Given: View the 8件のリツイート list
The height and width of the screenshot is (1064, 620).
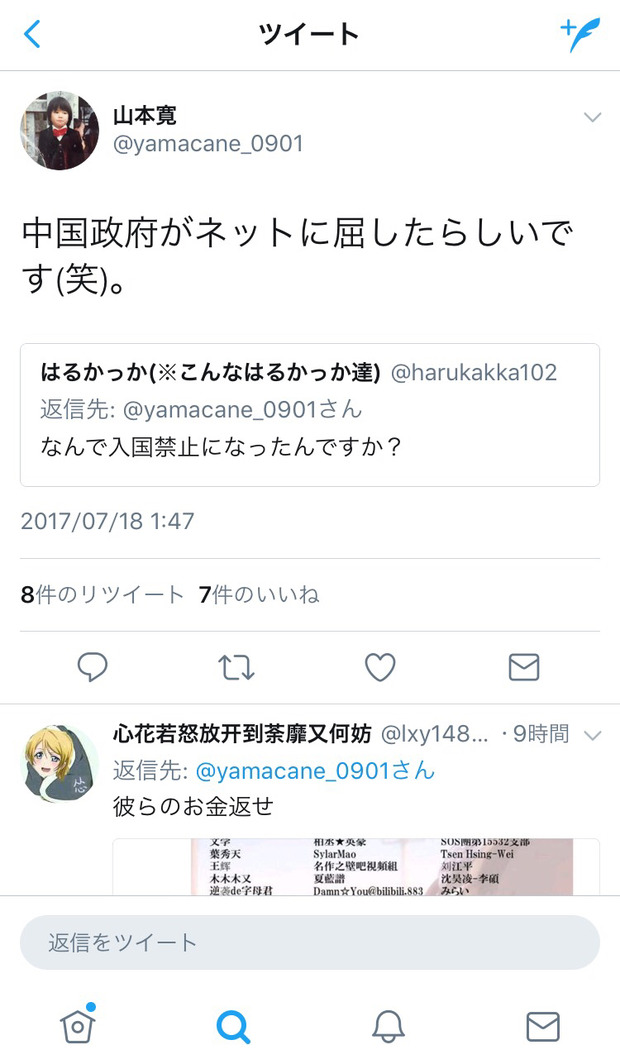Looking at the screenshot, I should (x=102, y=594).
